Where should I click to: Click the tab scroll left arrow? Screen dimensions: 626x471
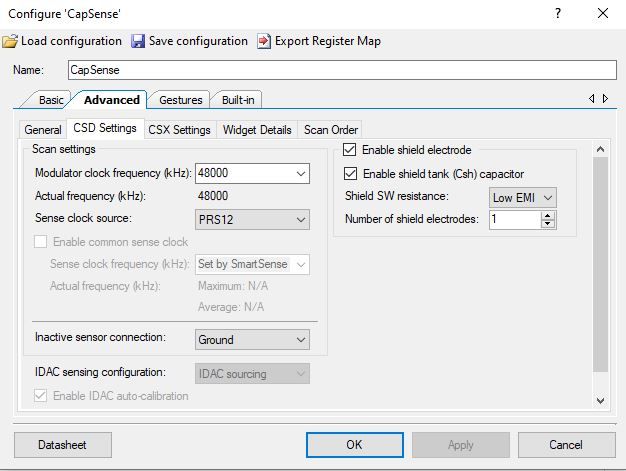click(x=592, y=98)
